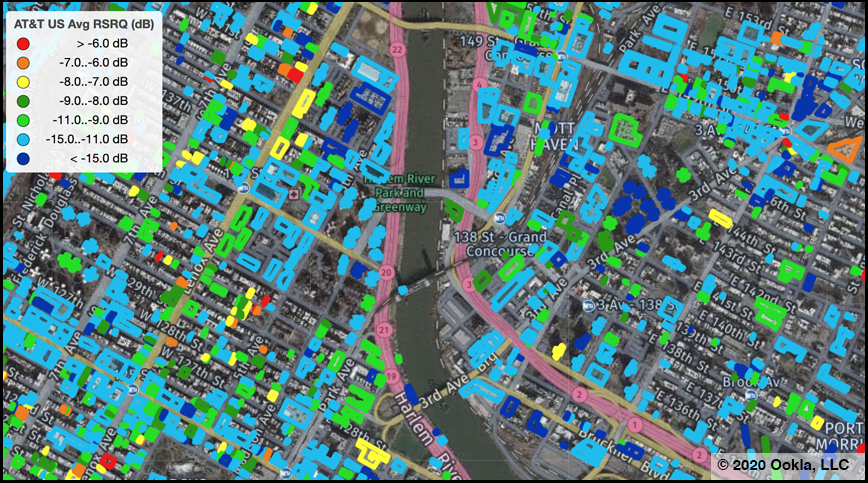Click the exit 20 highway shield
Screen dimensions: 868x483
(x=386, y=272)
